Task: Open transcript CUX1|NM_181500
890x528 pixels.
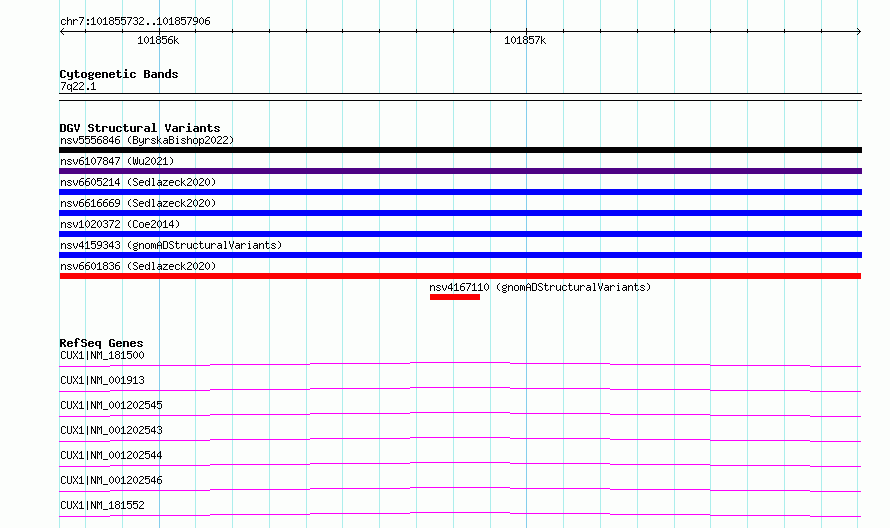Action: tap(102, 355)
